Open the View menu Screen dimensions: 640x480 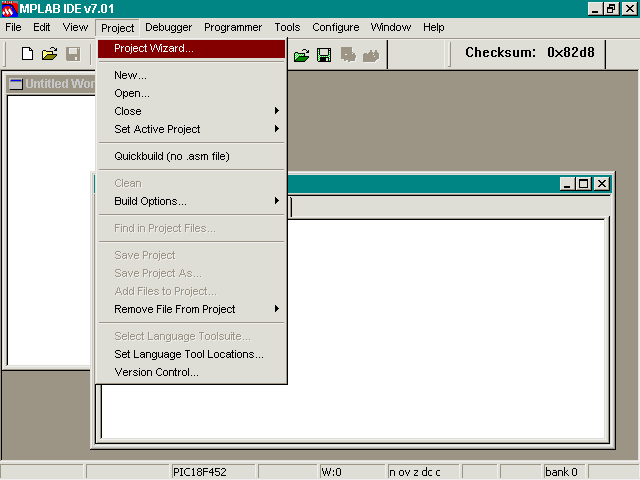click(x=75, y=27)
